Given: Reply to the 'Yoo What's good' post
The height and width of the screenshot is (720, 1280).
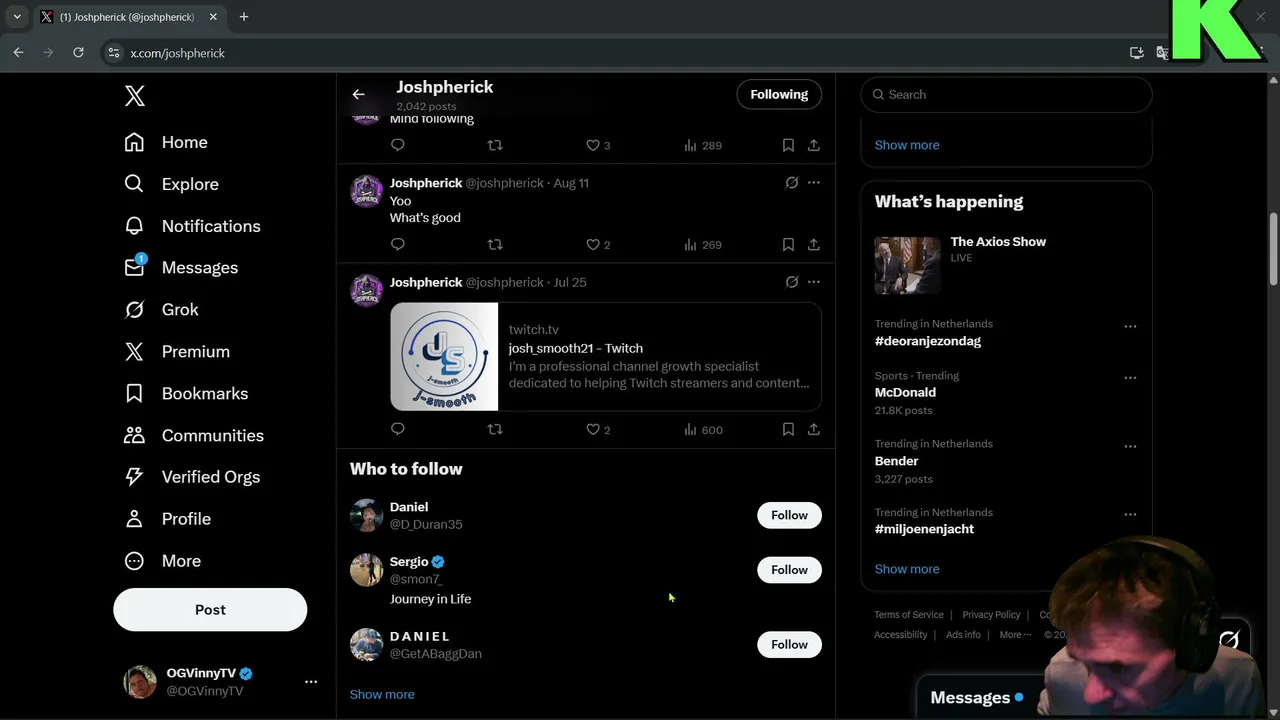Looking at the screenshot, I should 398,245.
